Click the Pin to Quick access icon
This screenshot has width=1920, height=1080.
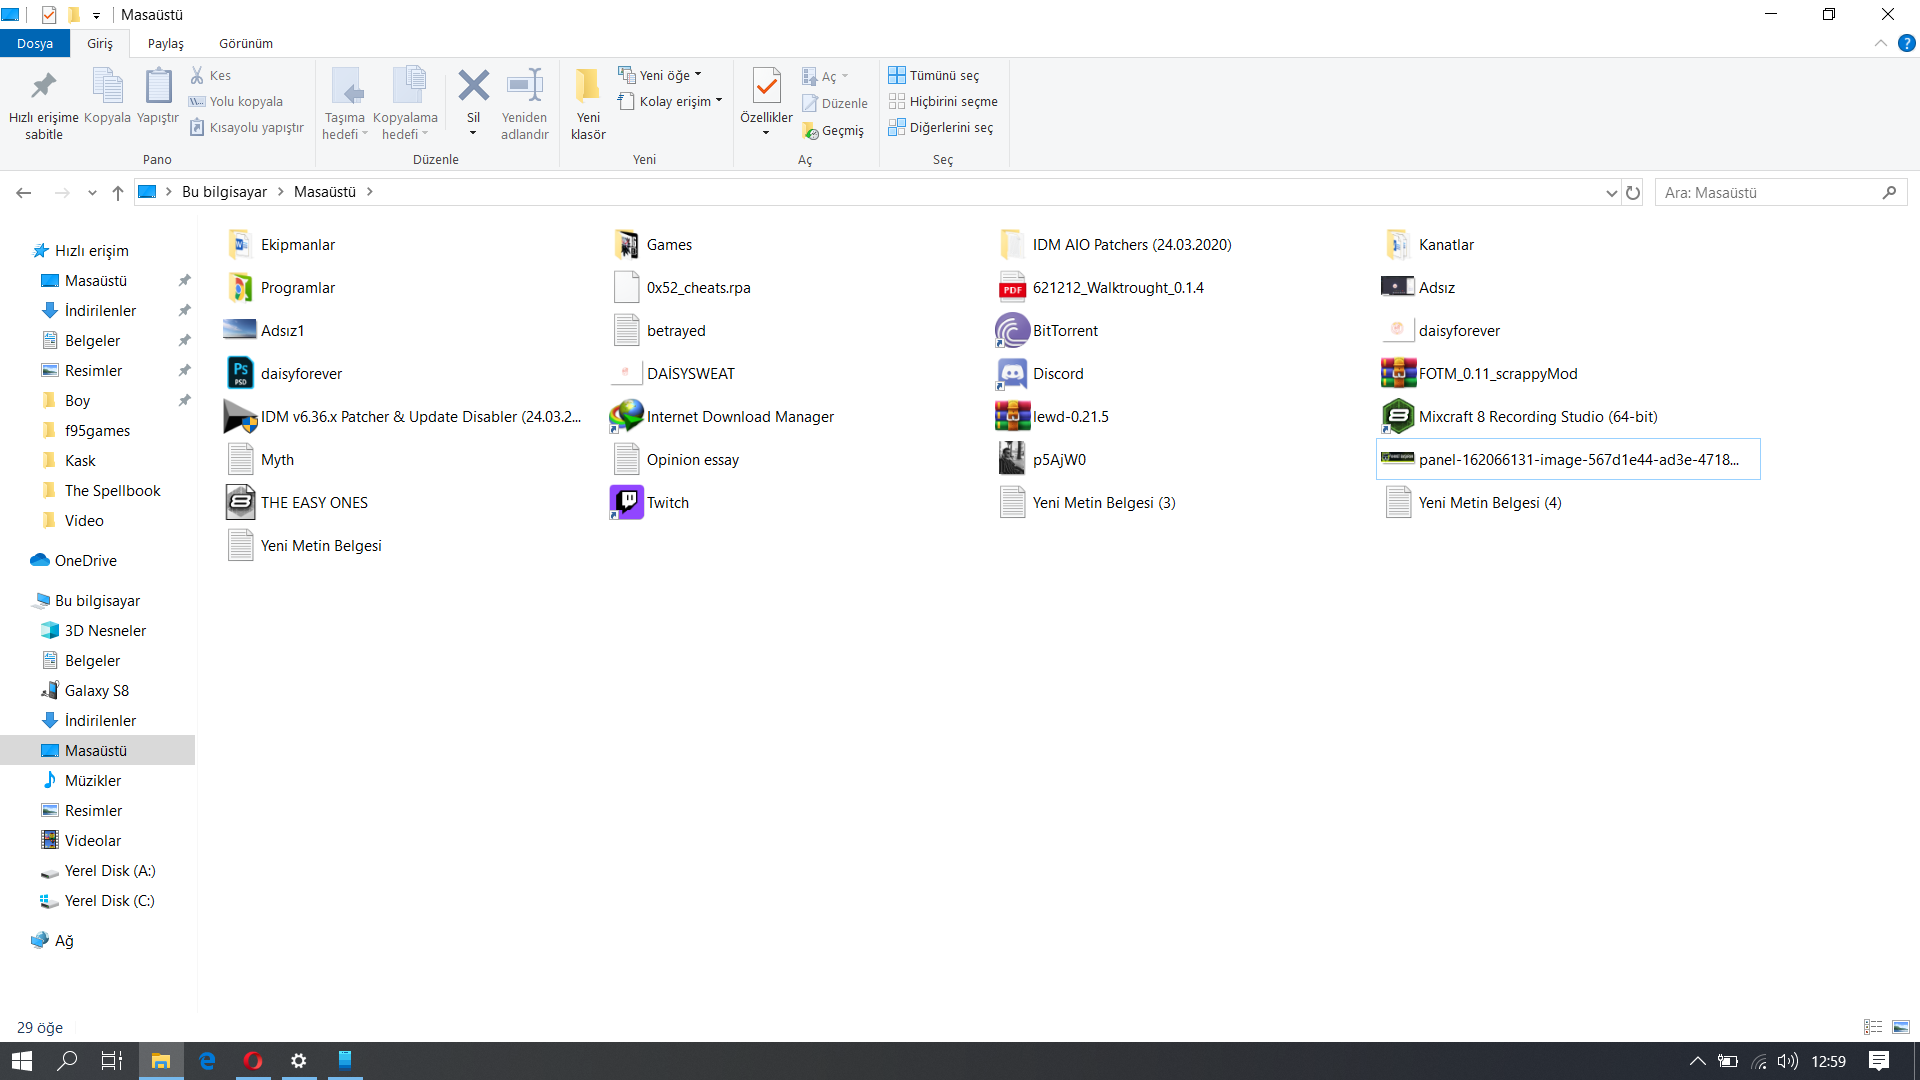(x=43, y=87)
